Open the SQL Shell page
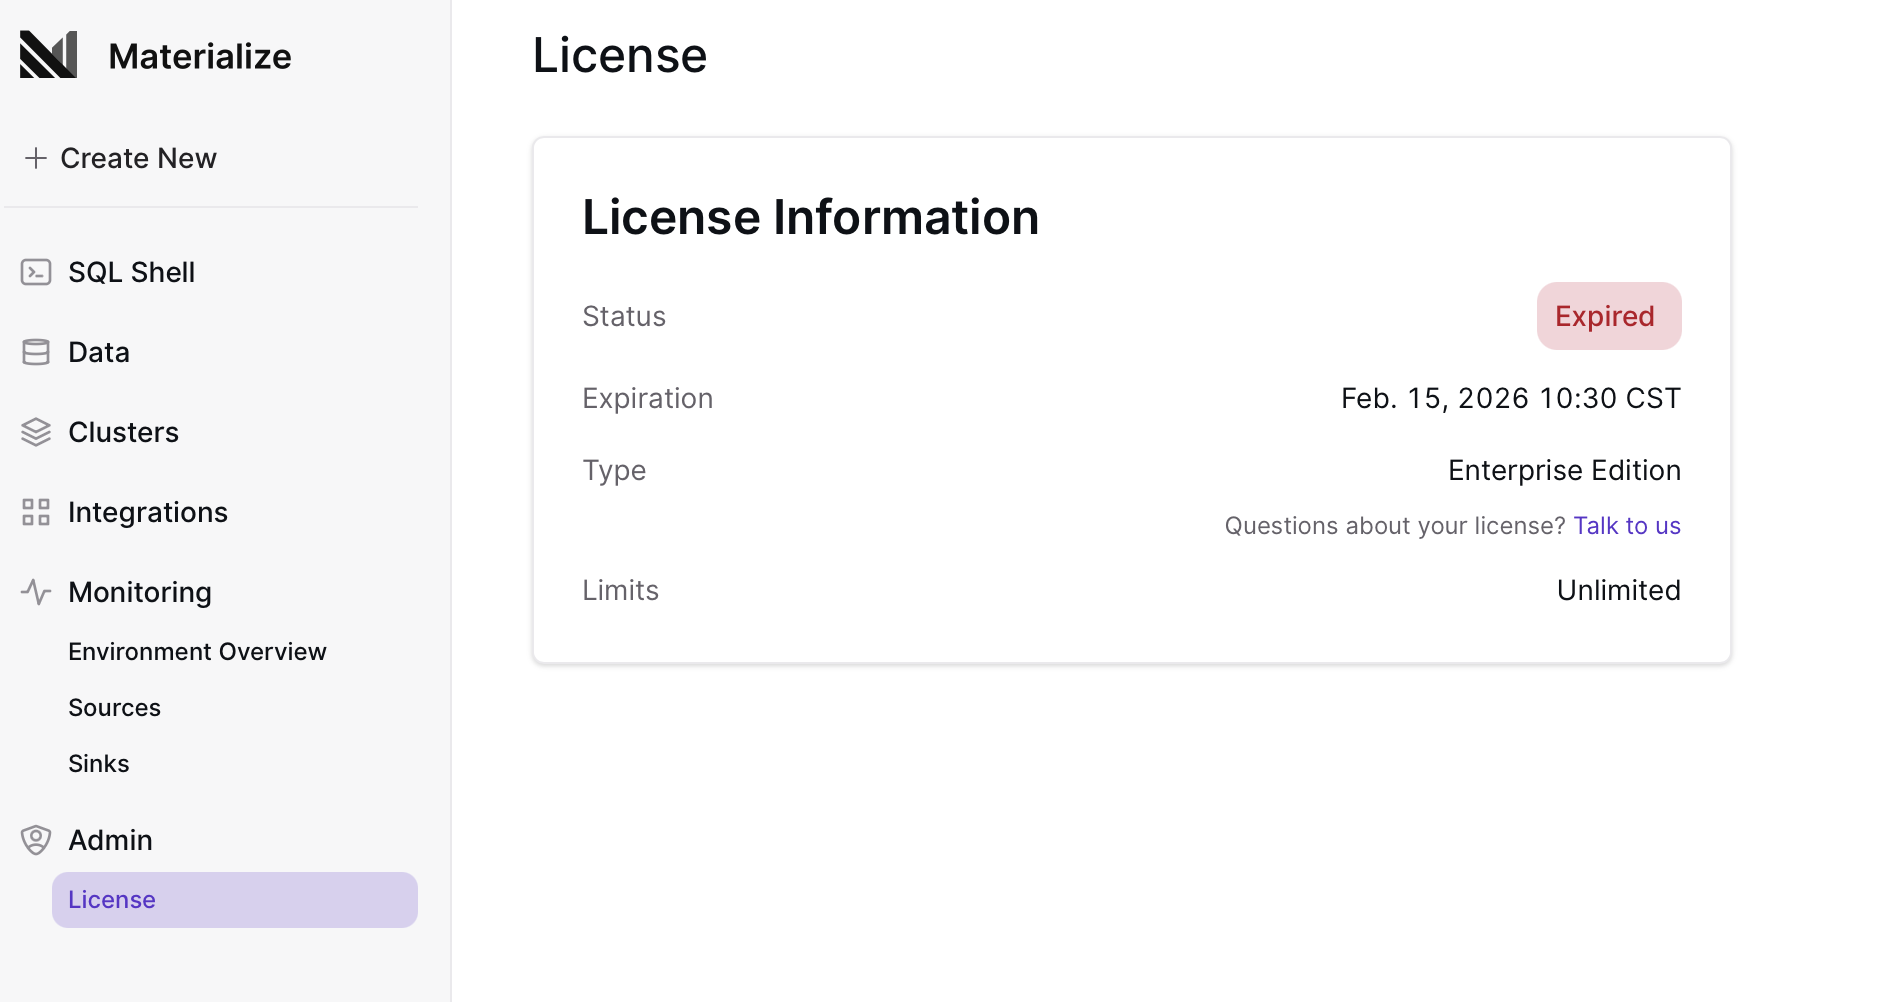Viewport: 1888px width, 1002px height. tap(131, 272)
